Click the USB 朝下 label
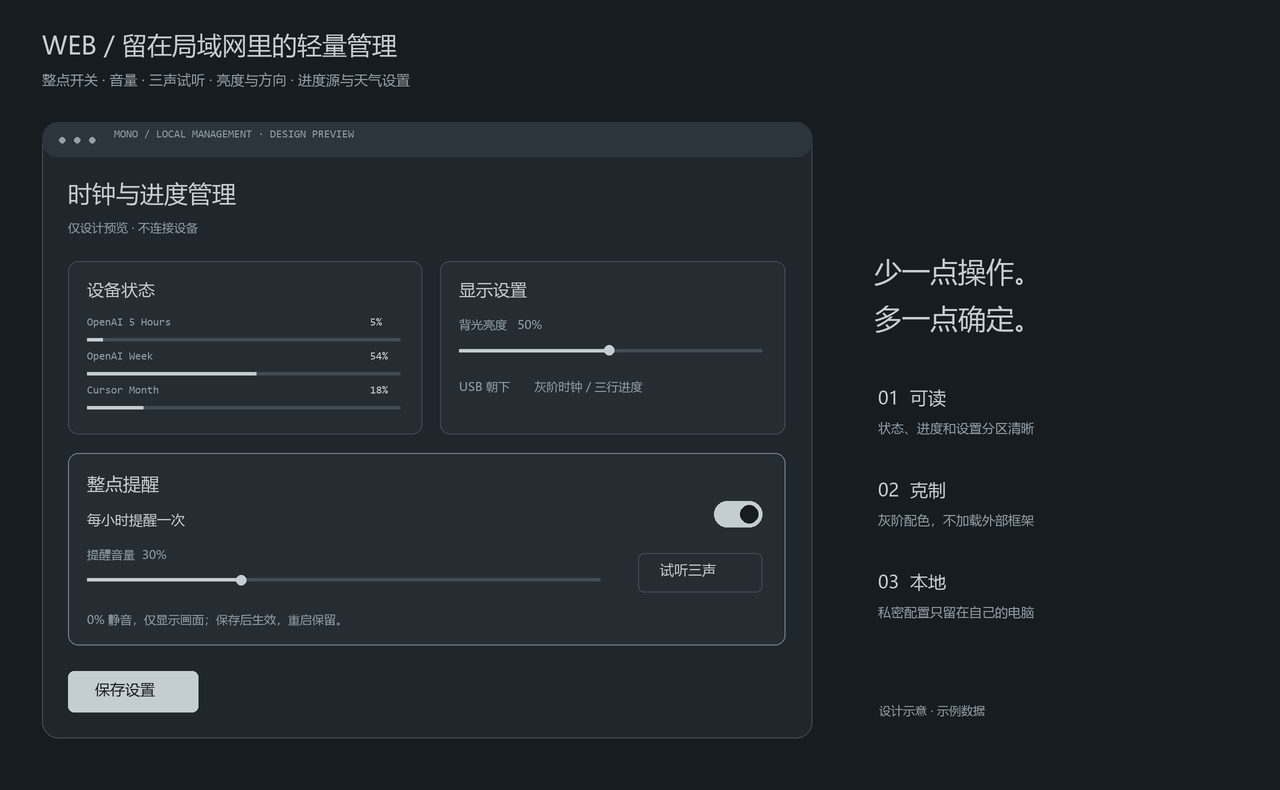This screenshot has width=1280, height=790. [x=484, y=387]
